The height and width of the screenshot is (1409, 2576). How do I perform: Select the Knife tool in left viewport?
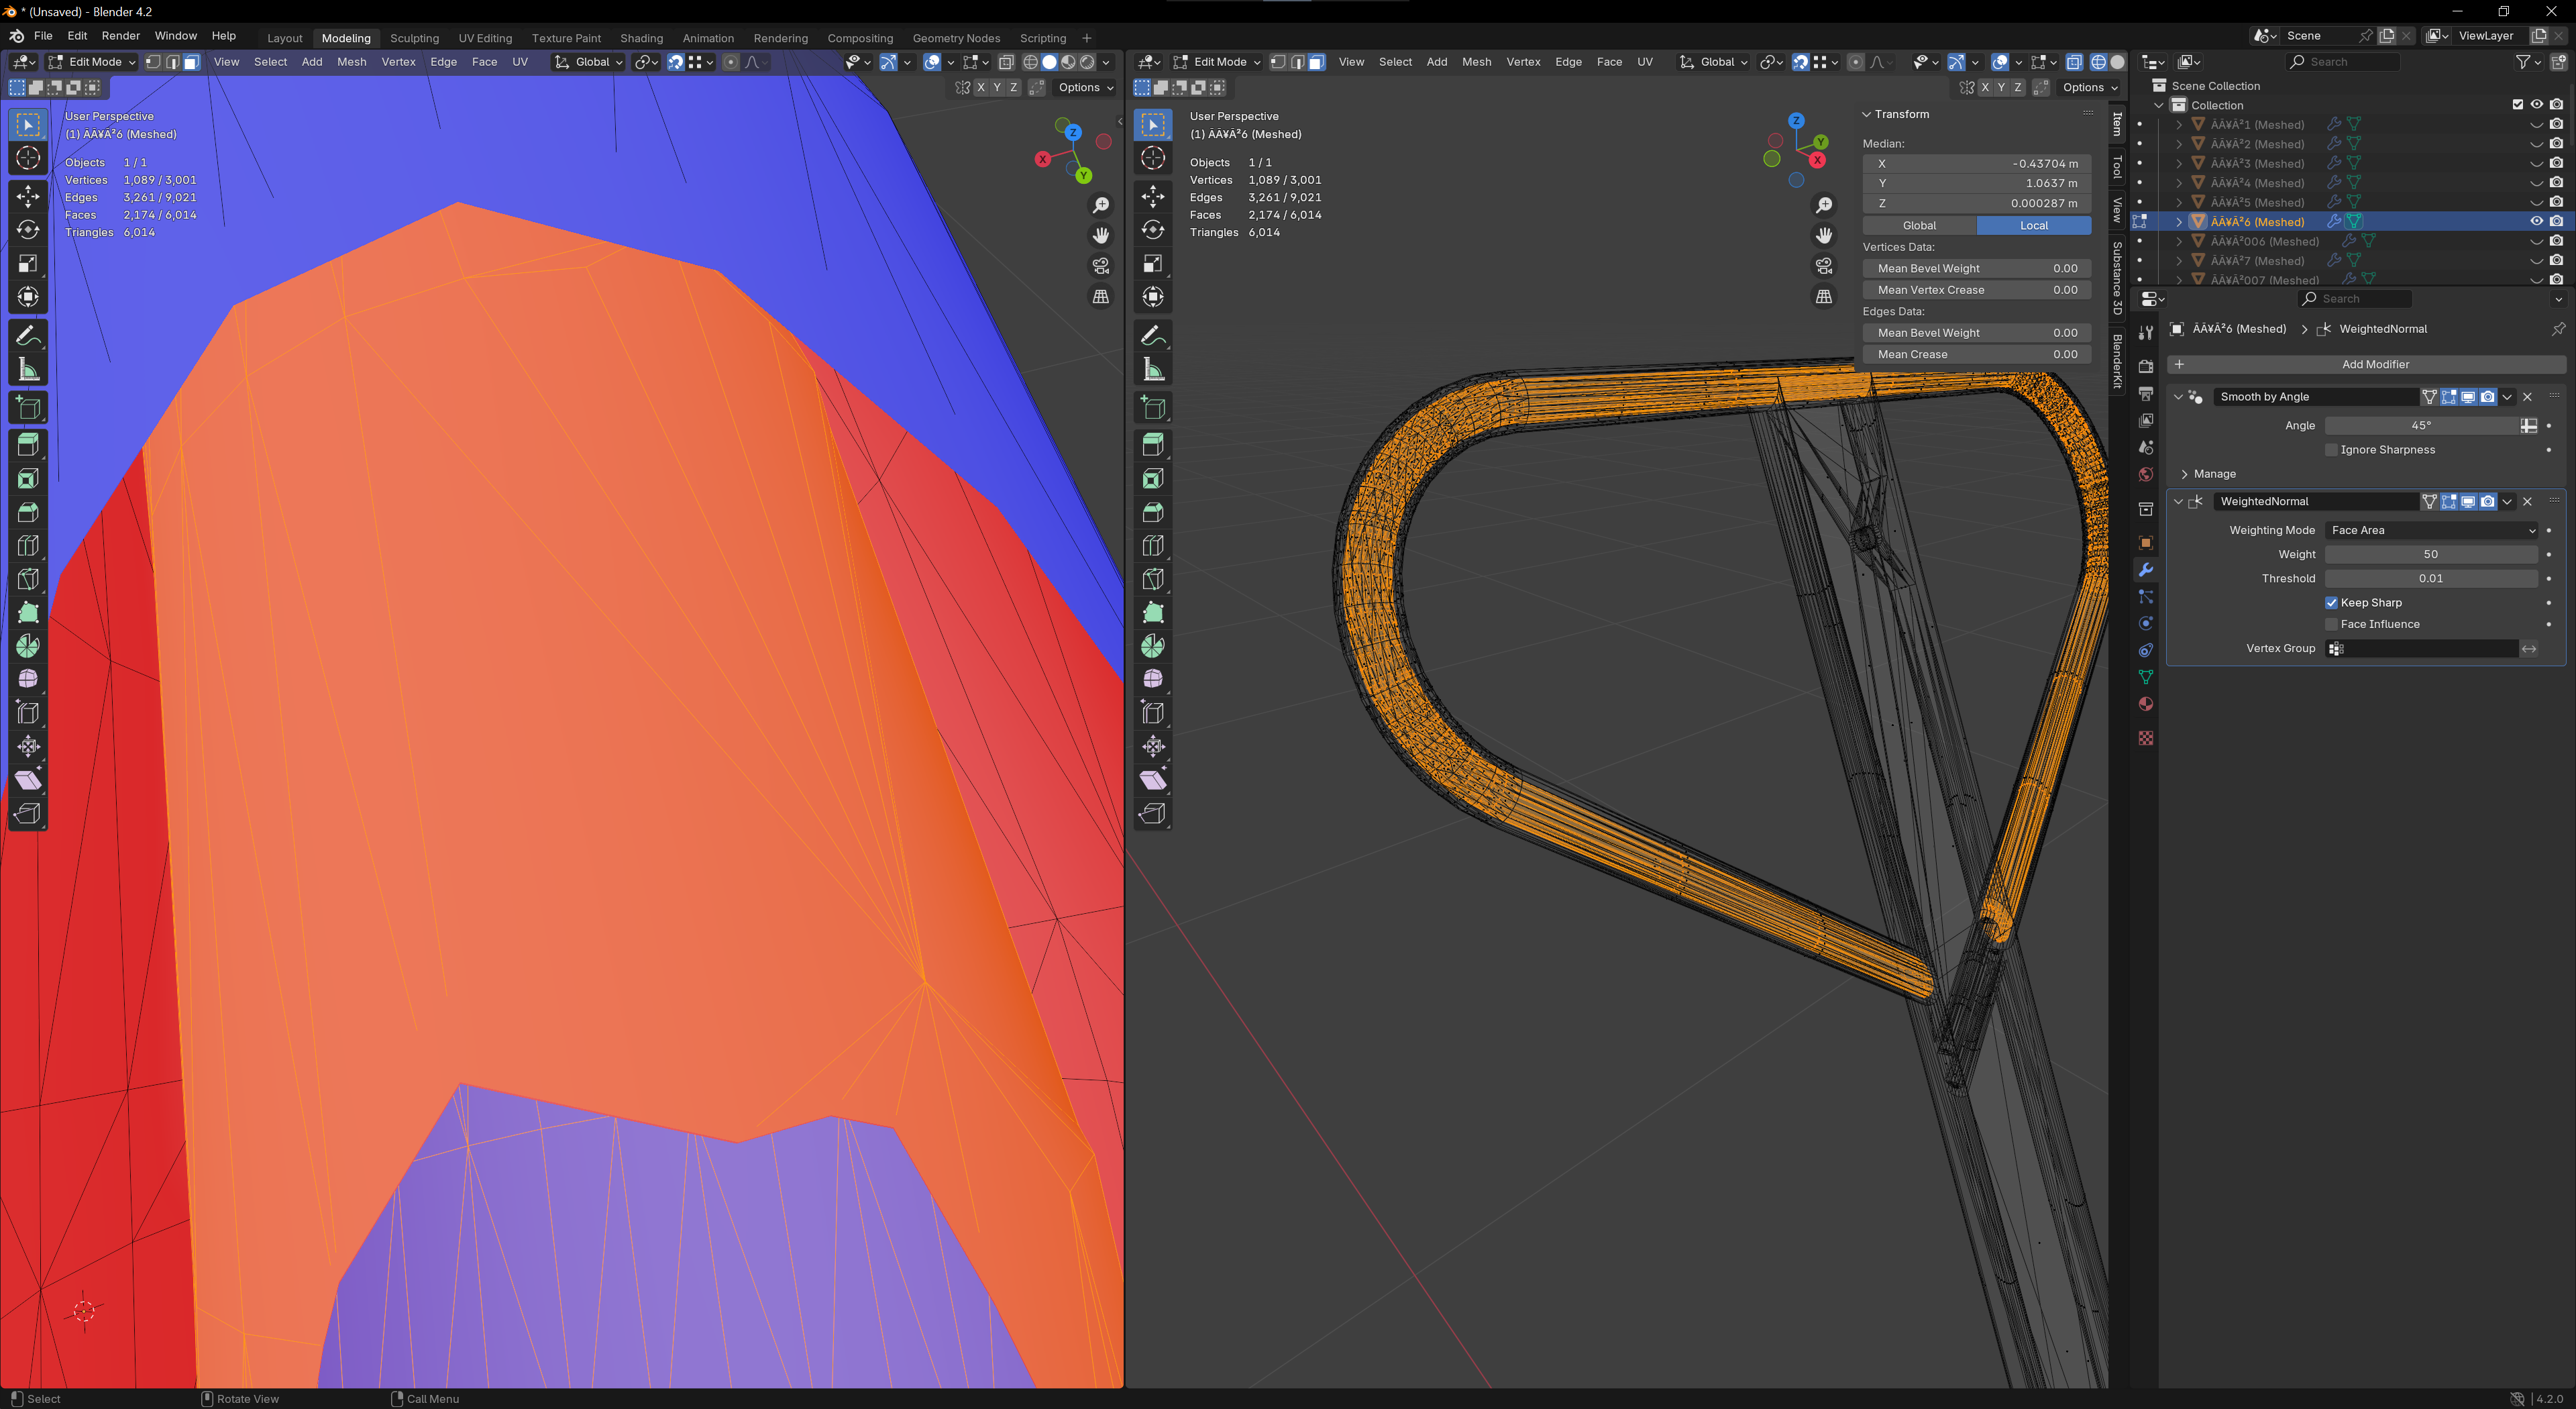(x=28, y=579)
